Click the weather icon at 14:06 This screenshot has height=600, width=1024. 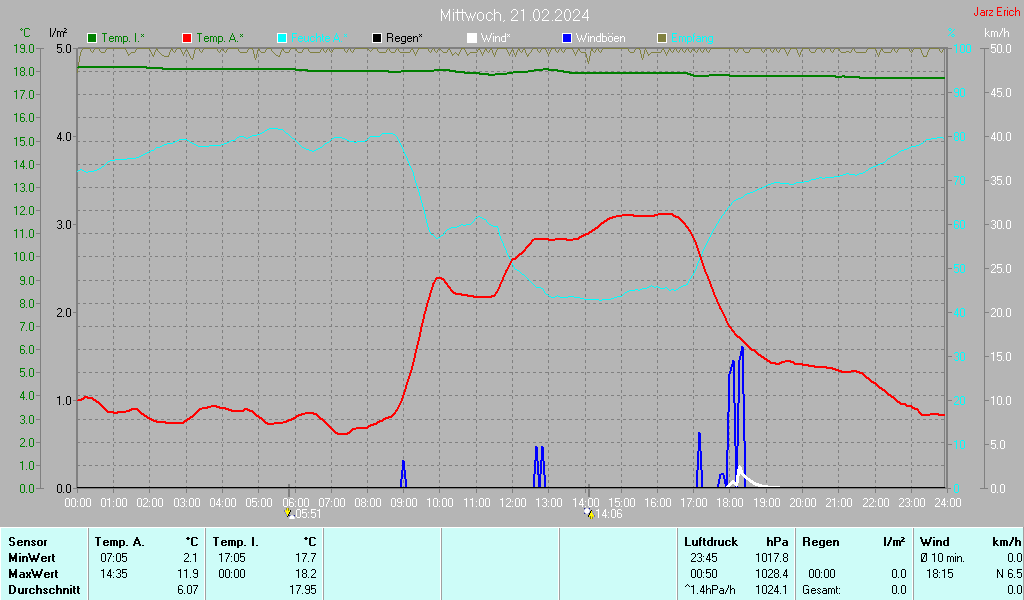589,514
